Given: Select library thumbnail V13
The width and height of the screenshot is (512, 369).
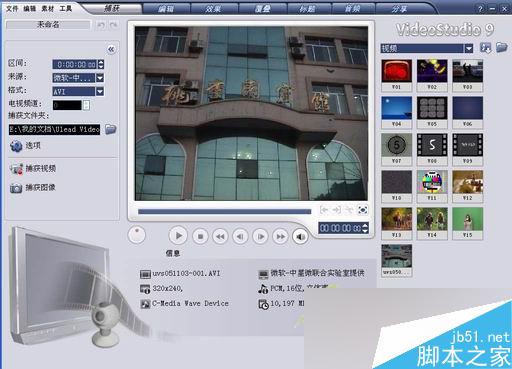Looking at the screenshot, I should tap(396, 223).
